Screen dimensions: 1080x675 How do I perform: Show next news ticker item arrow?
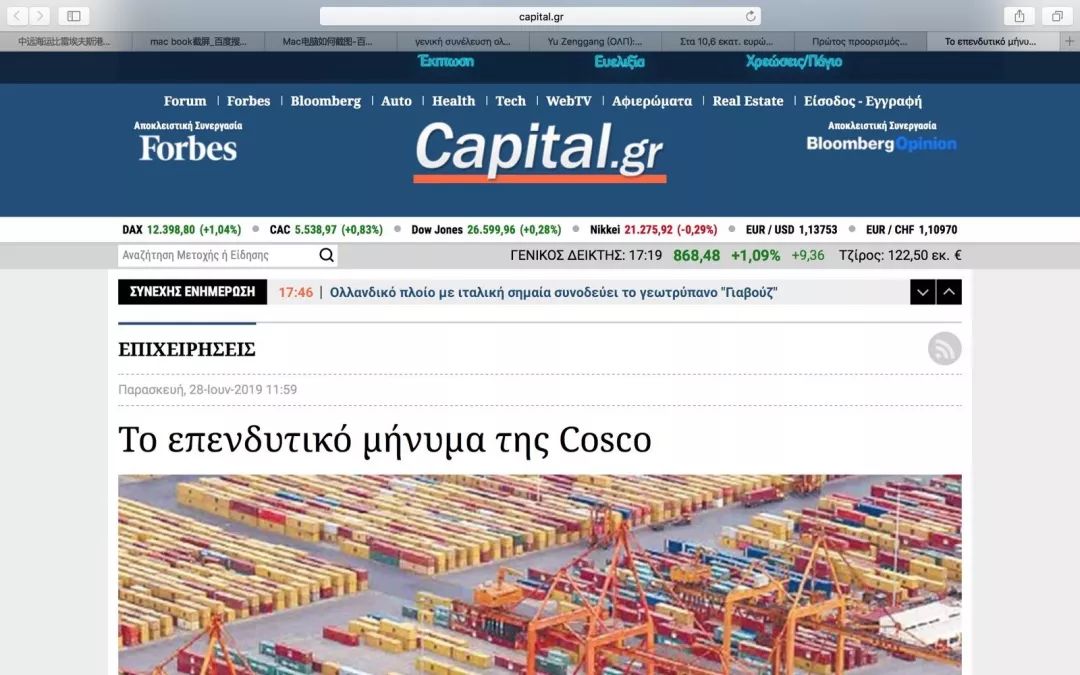(922, 292)
